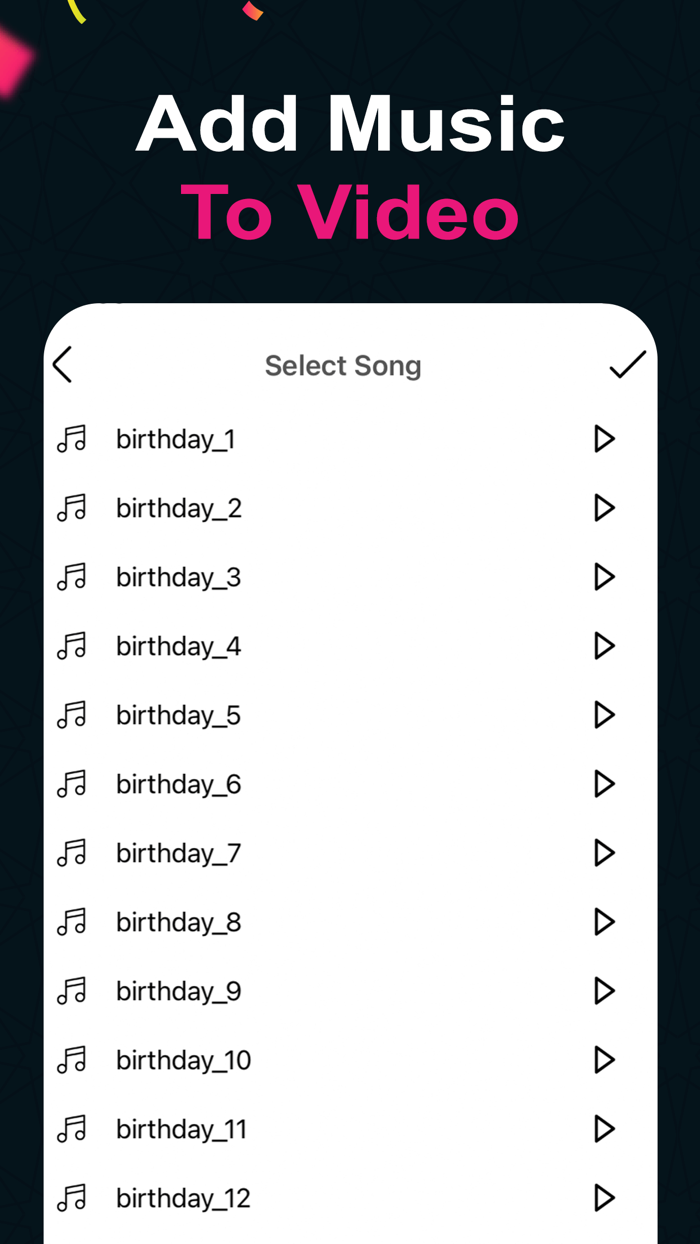Play a preview of birthday_2
This screenshot has height=1244, width=700.
coord(604,507)
